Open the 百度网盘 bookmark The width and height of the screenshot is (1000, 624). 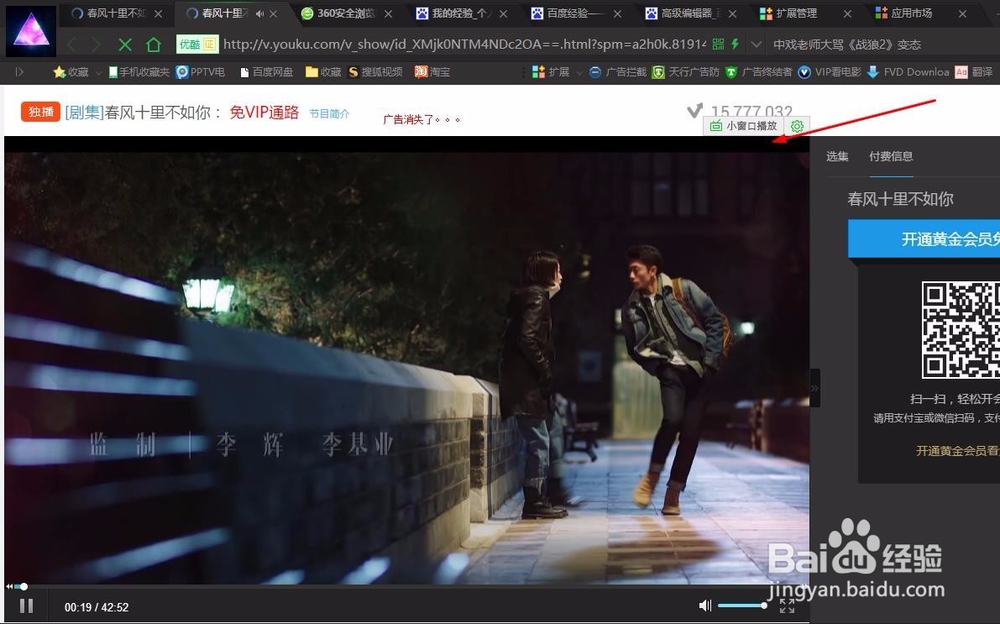pos(267,72)
